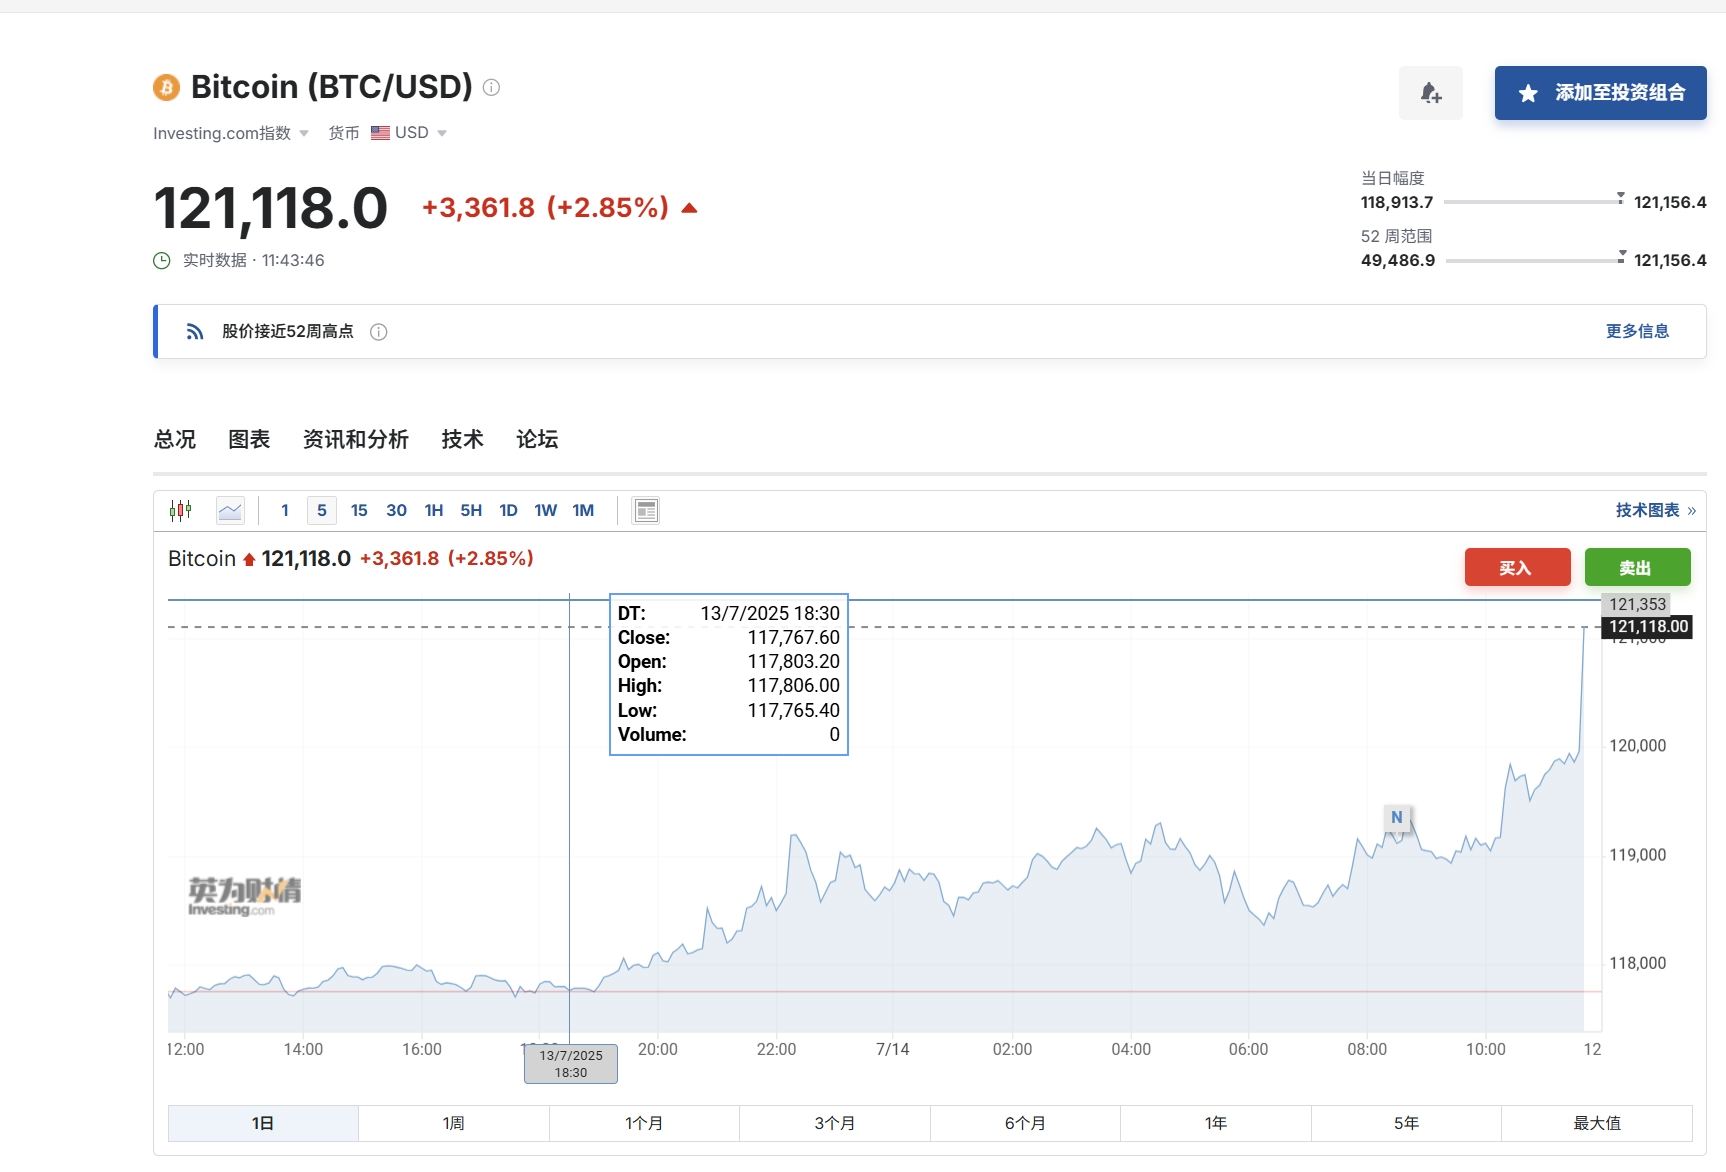This screenshot has height=1172, width=1726.
Task: Select the 1D interval
Action: [x=508, y=511]
